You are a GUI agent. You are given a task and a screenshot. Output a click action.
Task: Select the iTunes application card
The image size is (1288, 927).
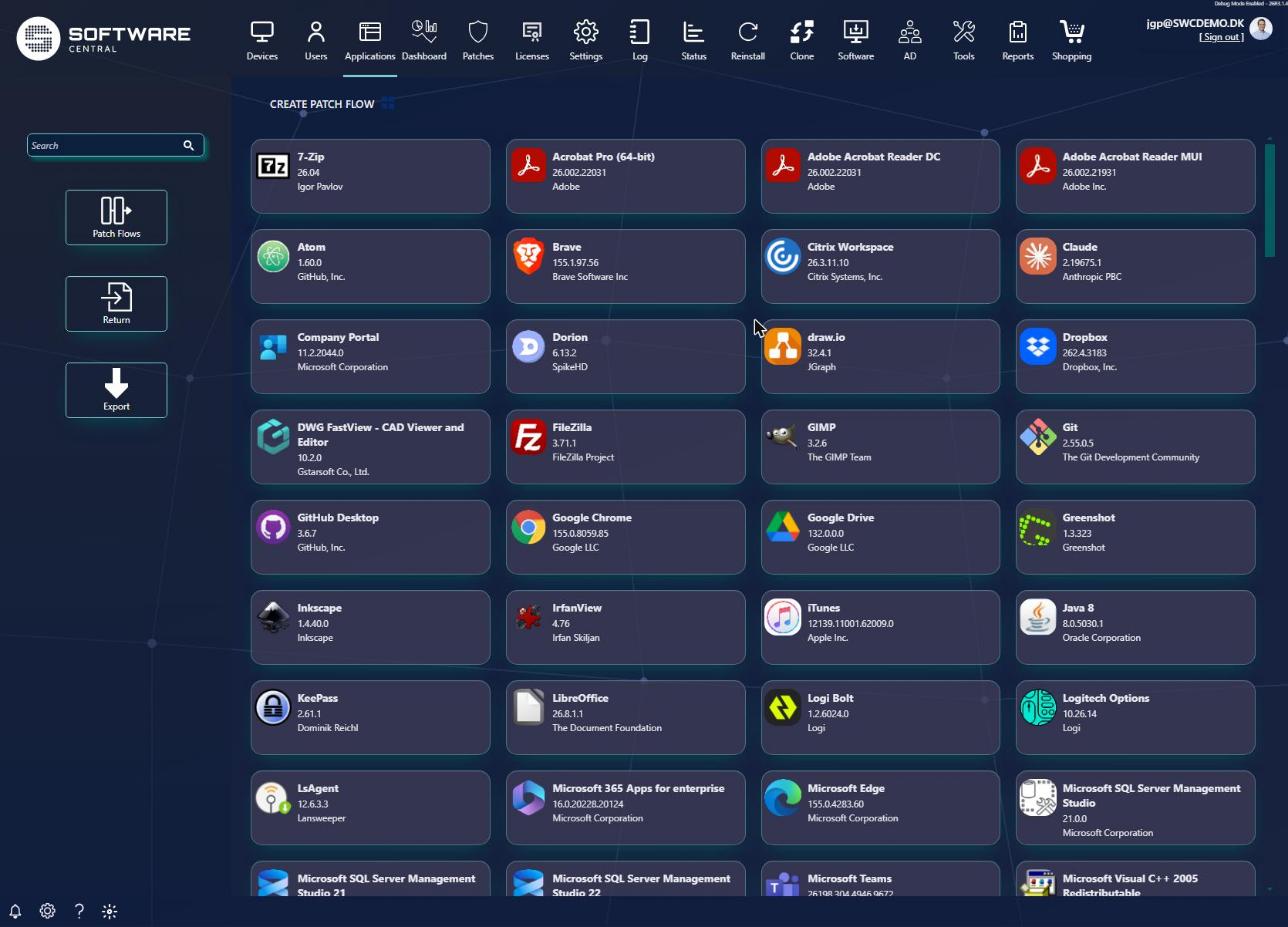[x=880, y=627]
